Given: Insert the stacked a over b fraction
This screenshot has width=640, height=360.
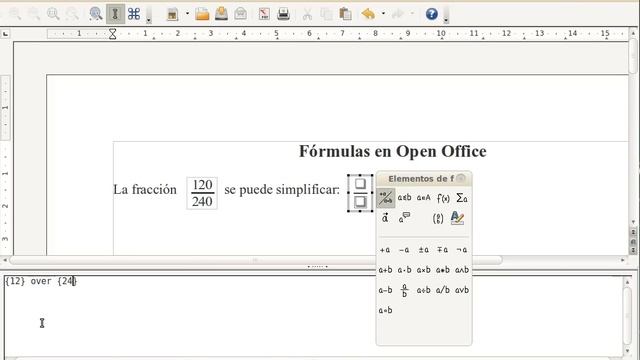Looking at the screenshot, I should pos(404,290).
